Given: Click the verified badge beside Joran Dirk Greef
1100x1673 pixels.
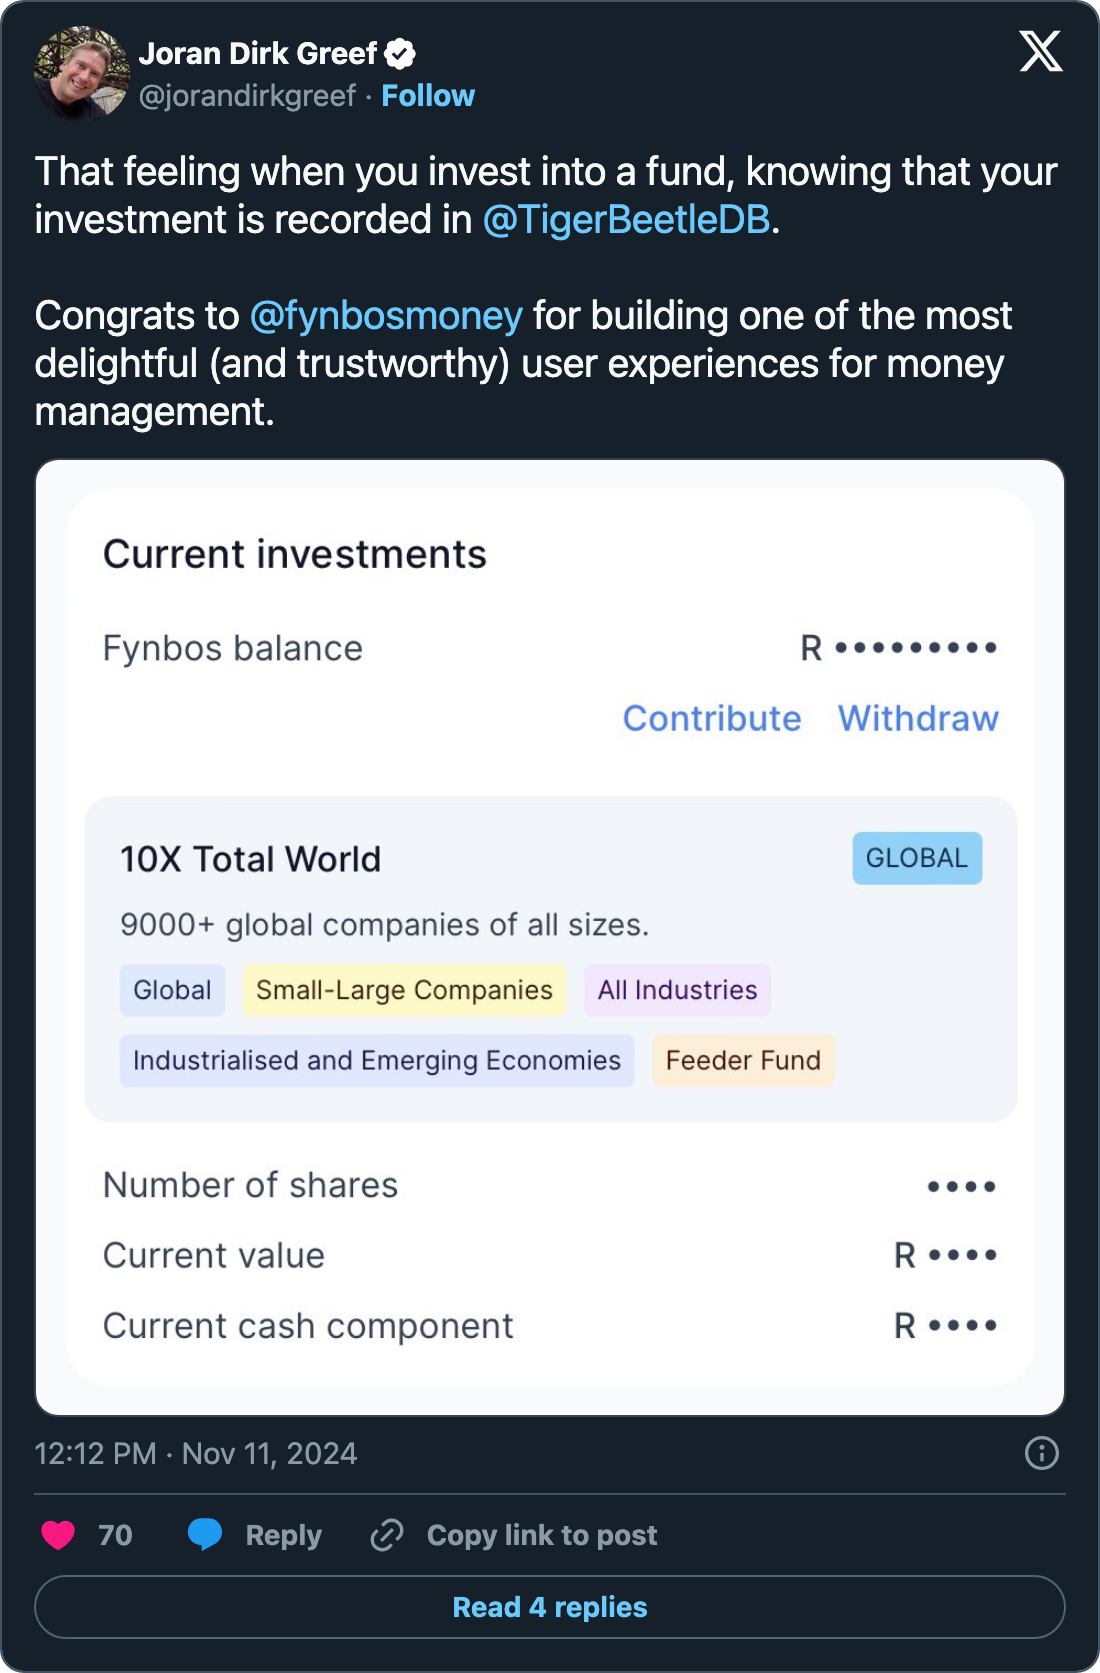Looking at the screenshot, I should 401,54.
